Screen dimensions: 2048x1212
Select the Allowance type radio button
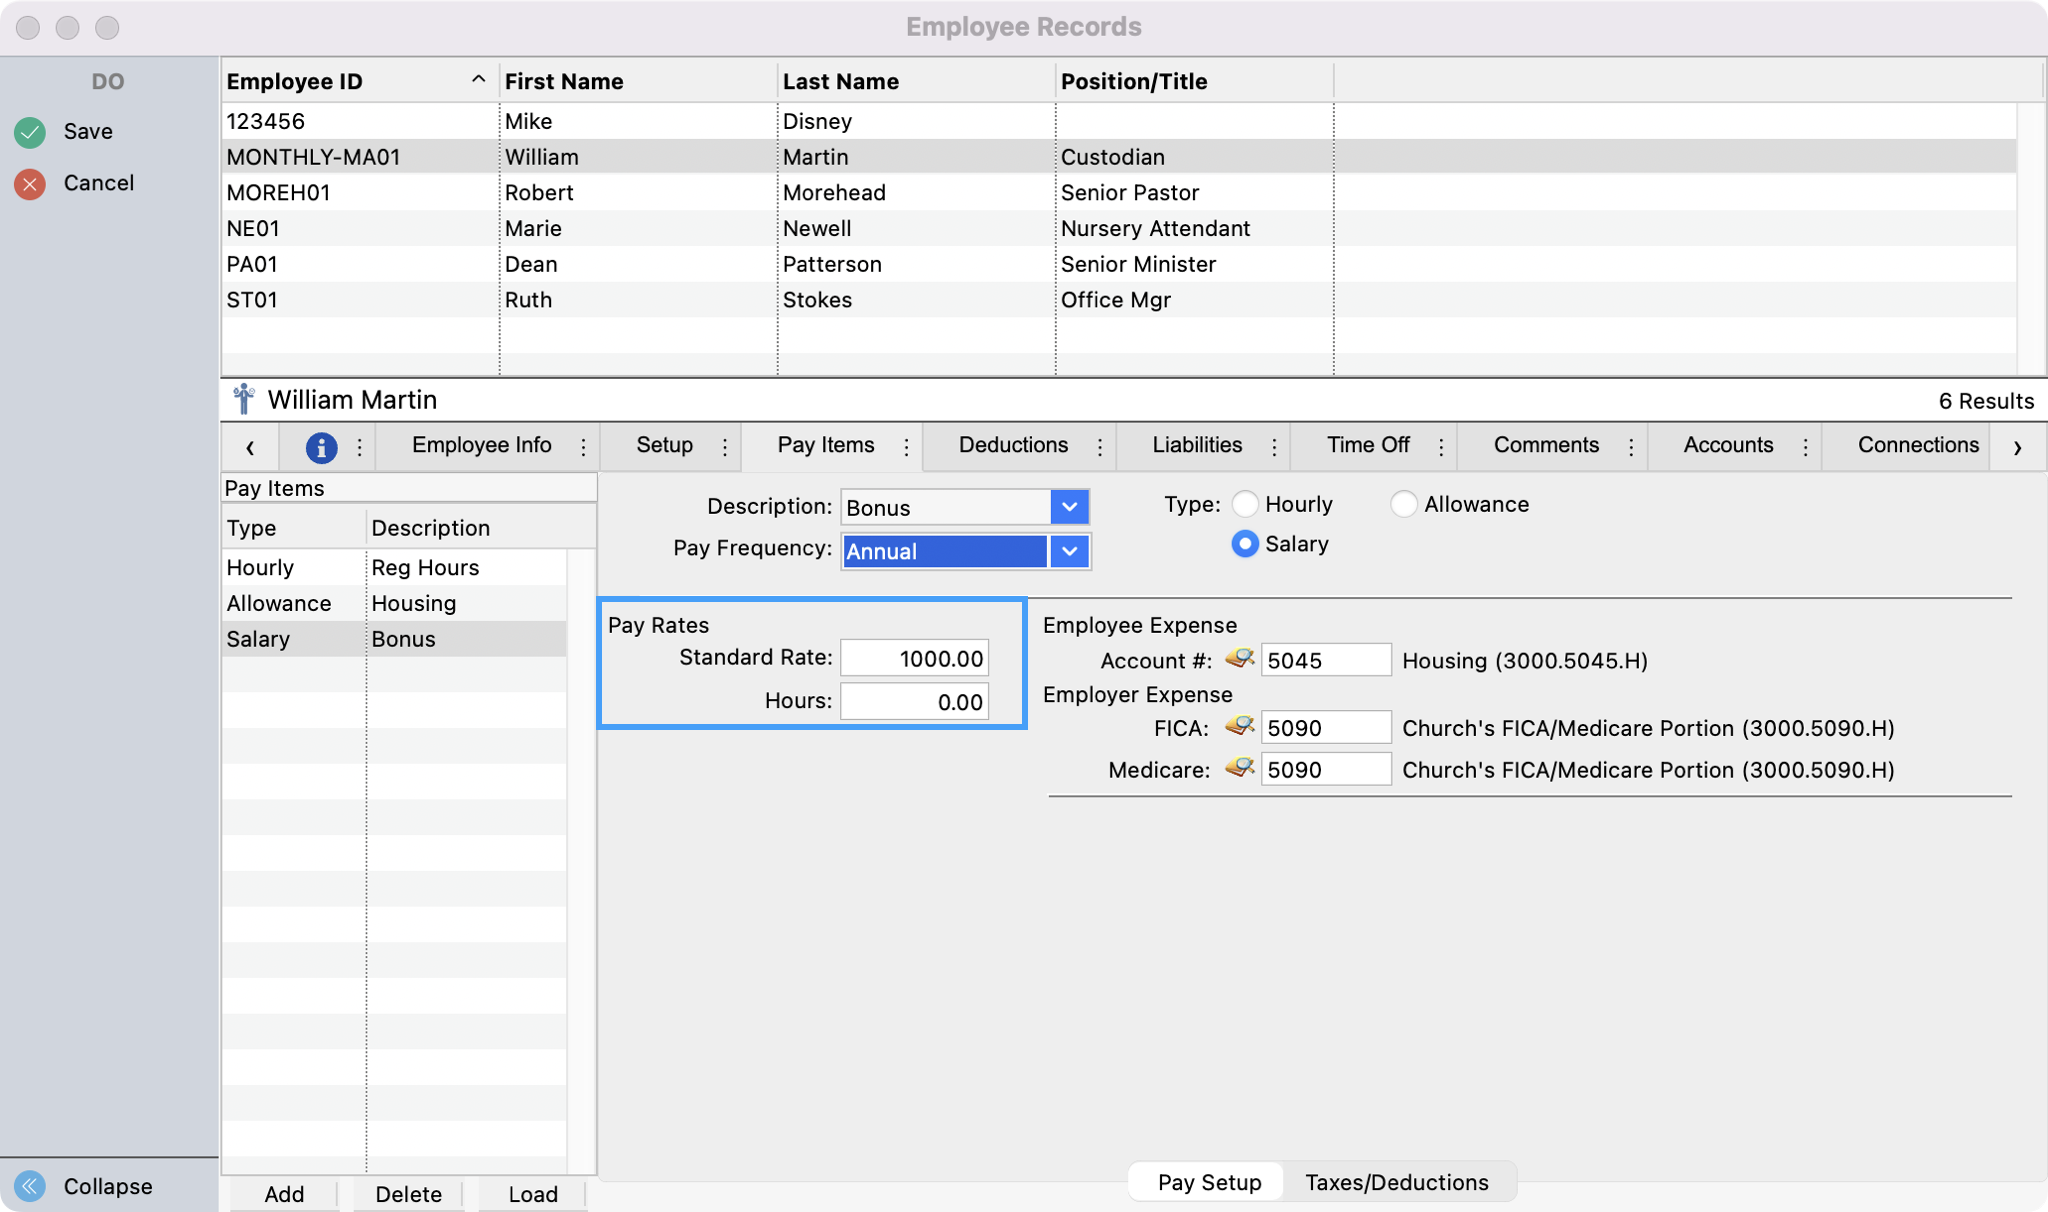1404,504
